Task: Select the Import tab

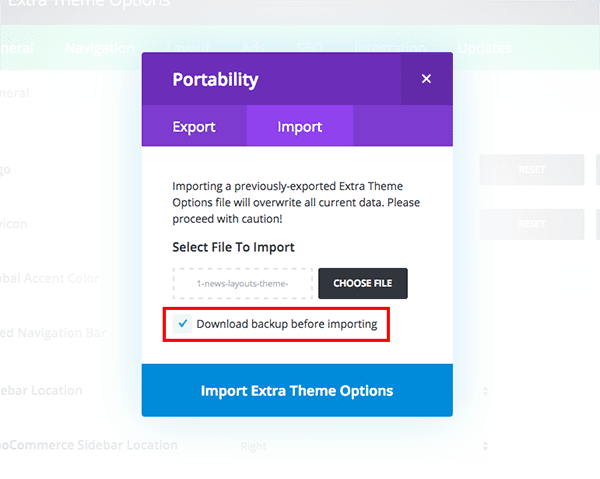Action: 300,127
